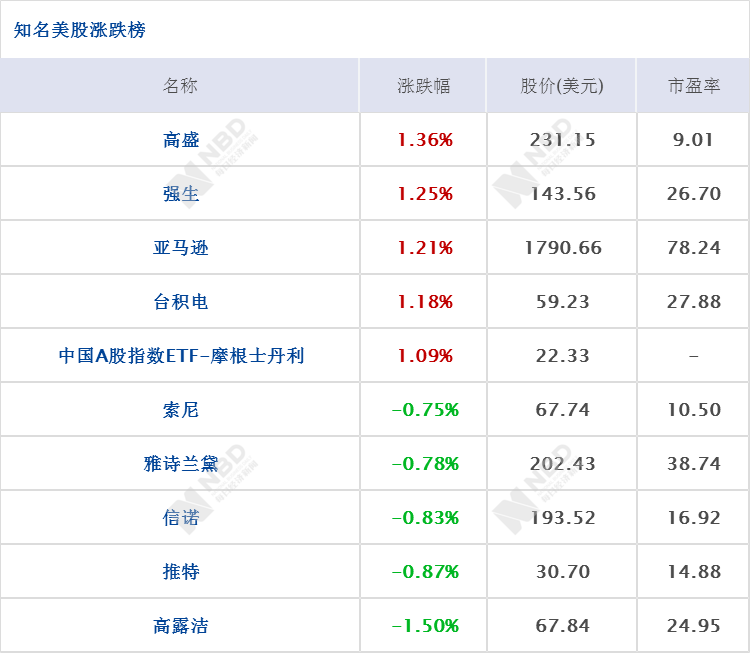The height and width of the screenshot is (653, 750).
Task: Open the 信诺 stock link
Action: 180,518
